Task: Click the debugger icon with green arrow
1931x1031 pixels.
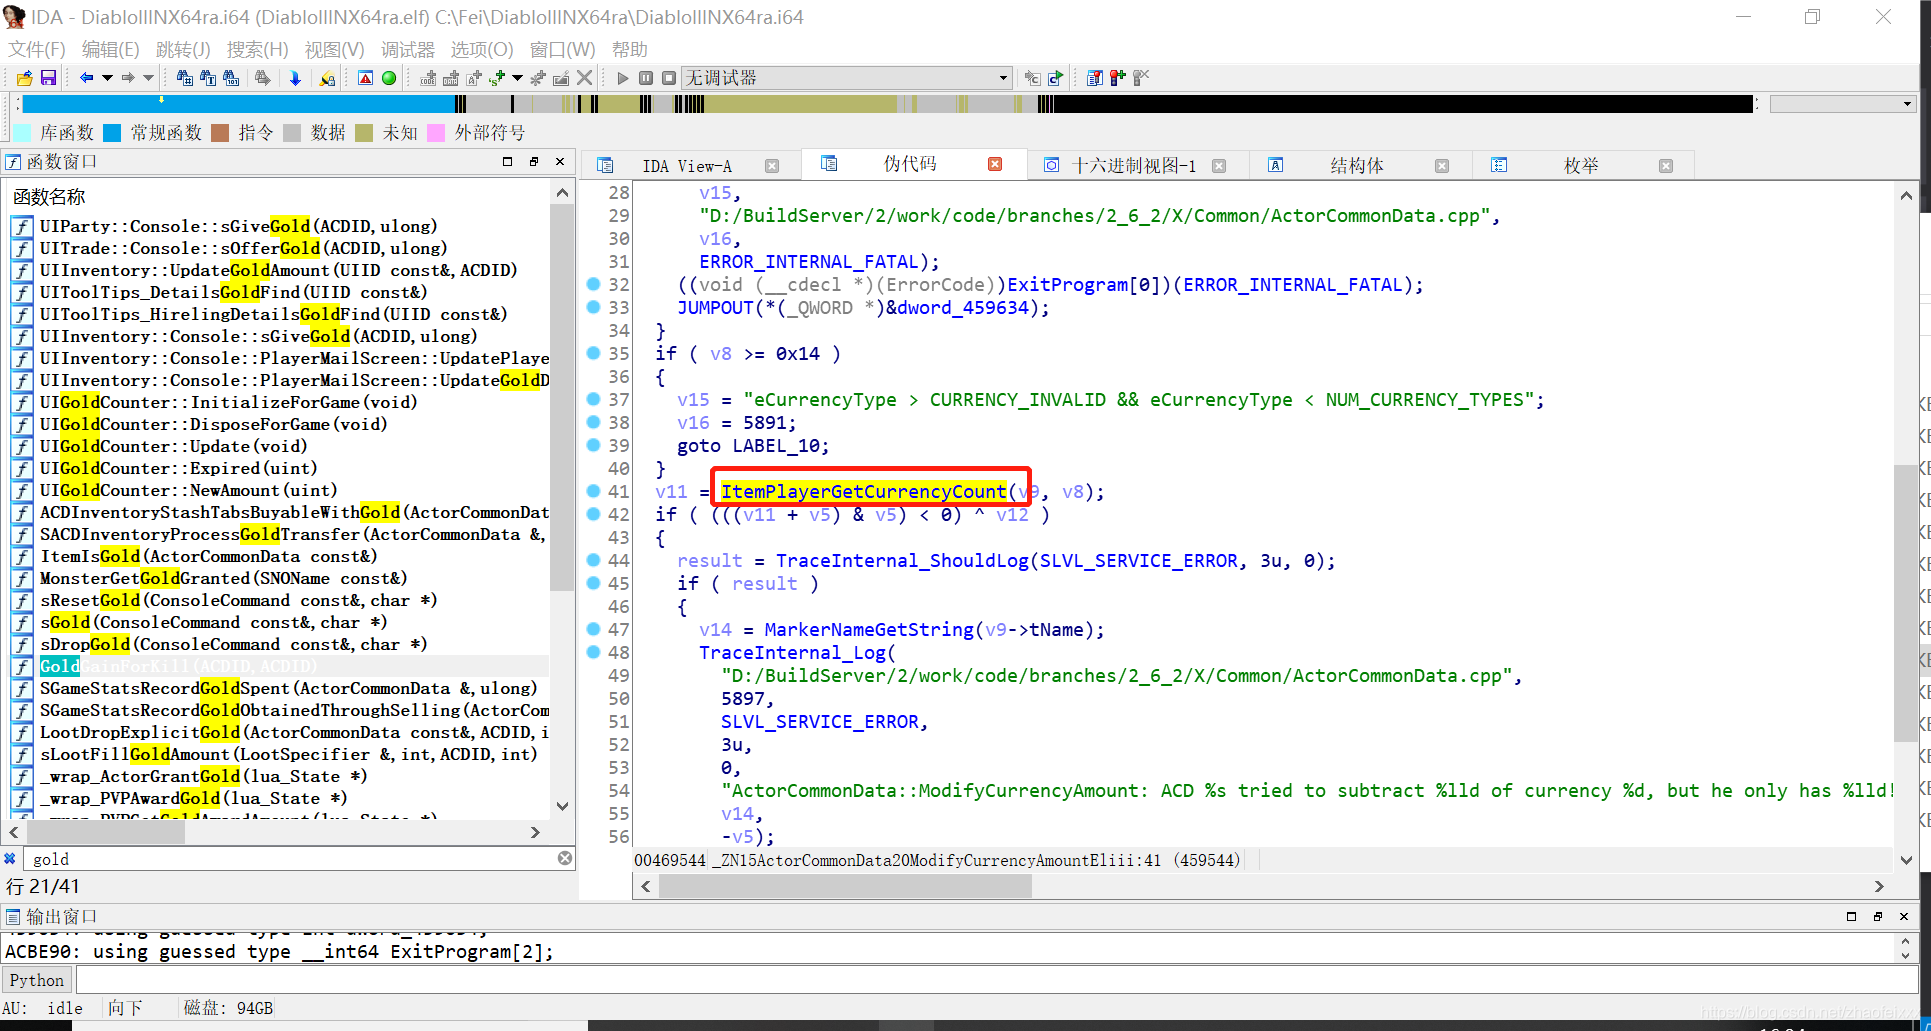Action: coord(1056,78)
